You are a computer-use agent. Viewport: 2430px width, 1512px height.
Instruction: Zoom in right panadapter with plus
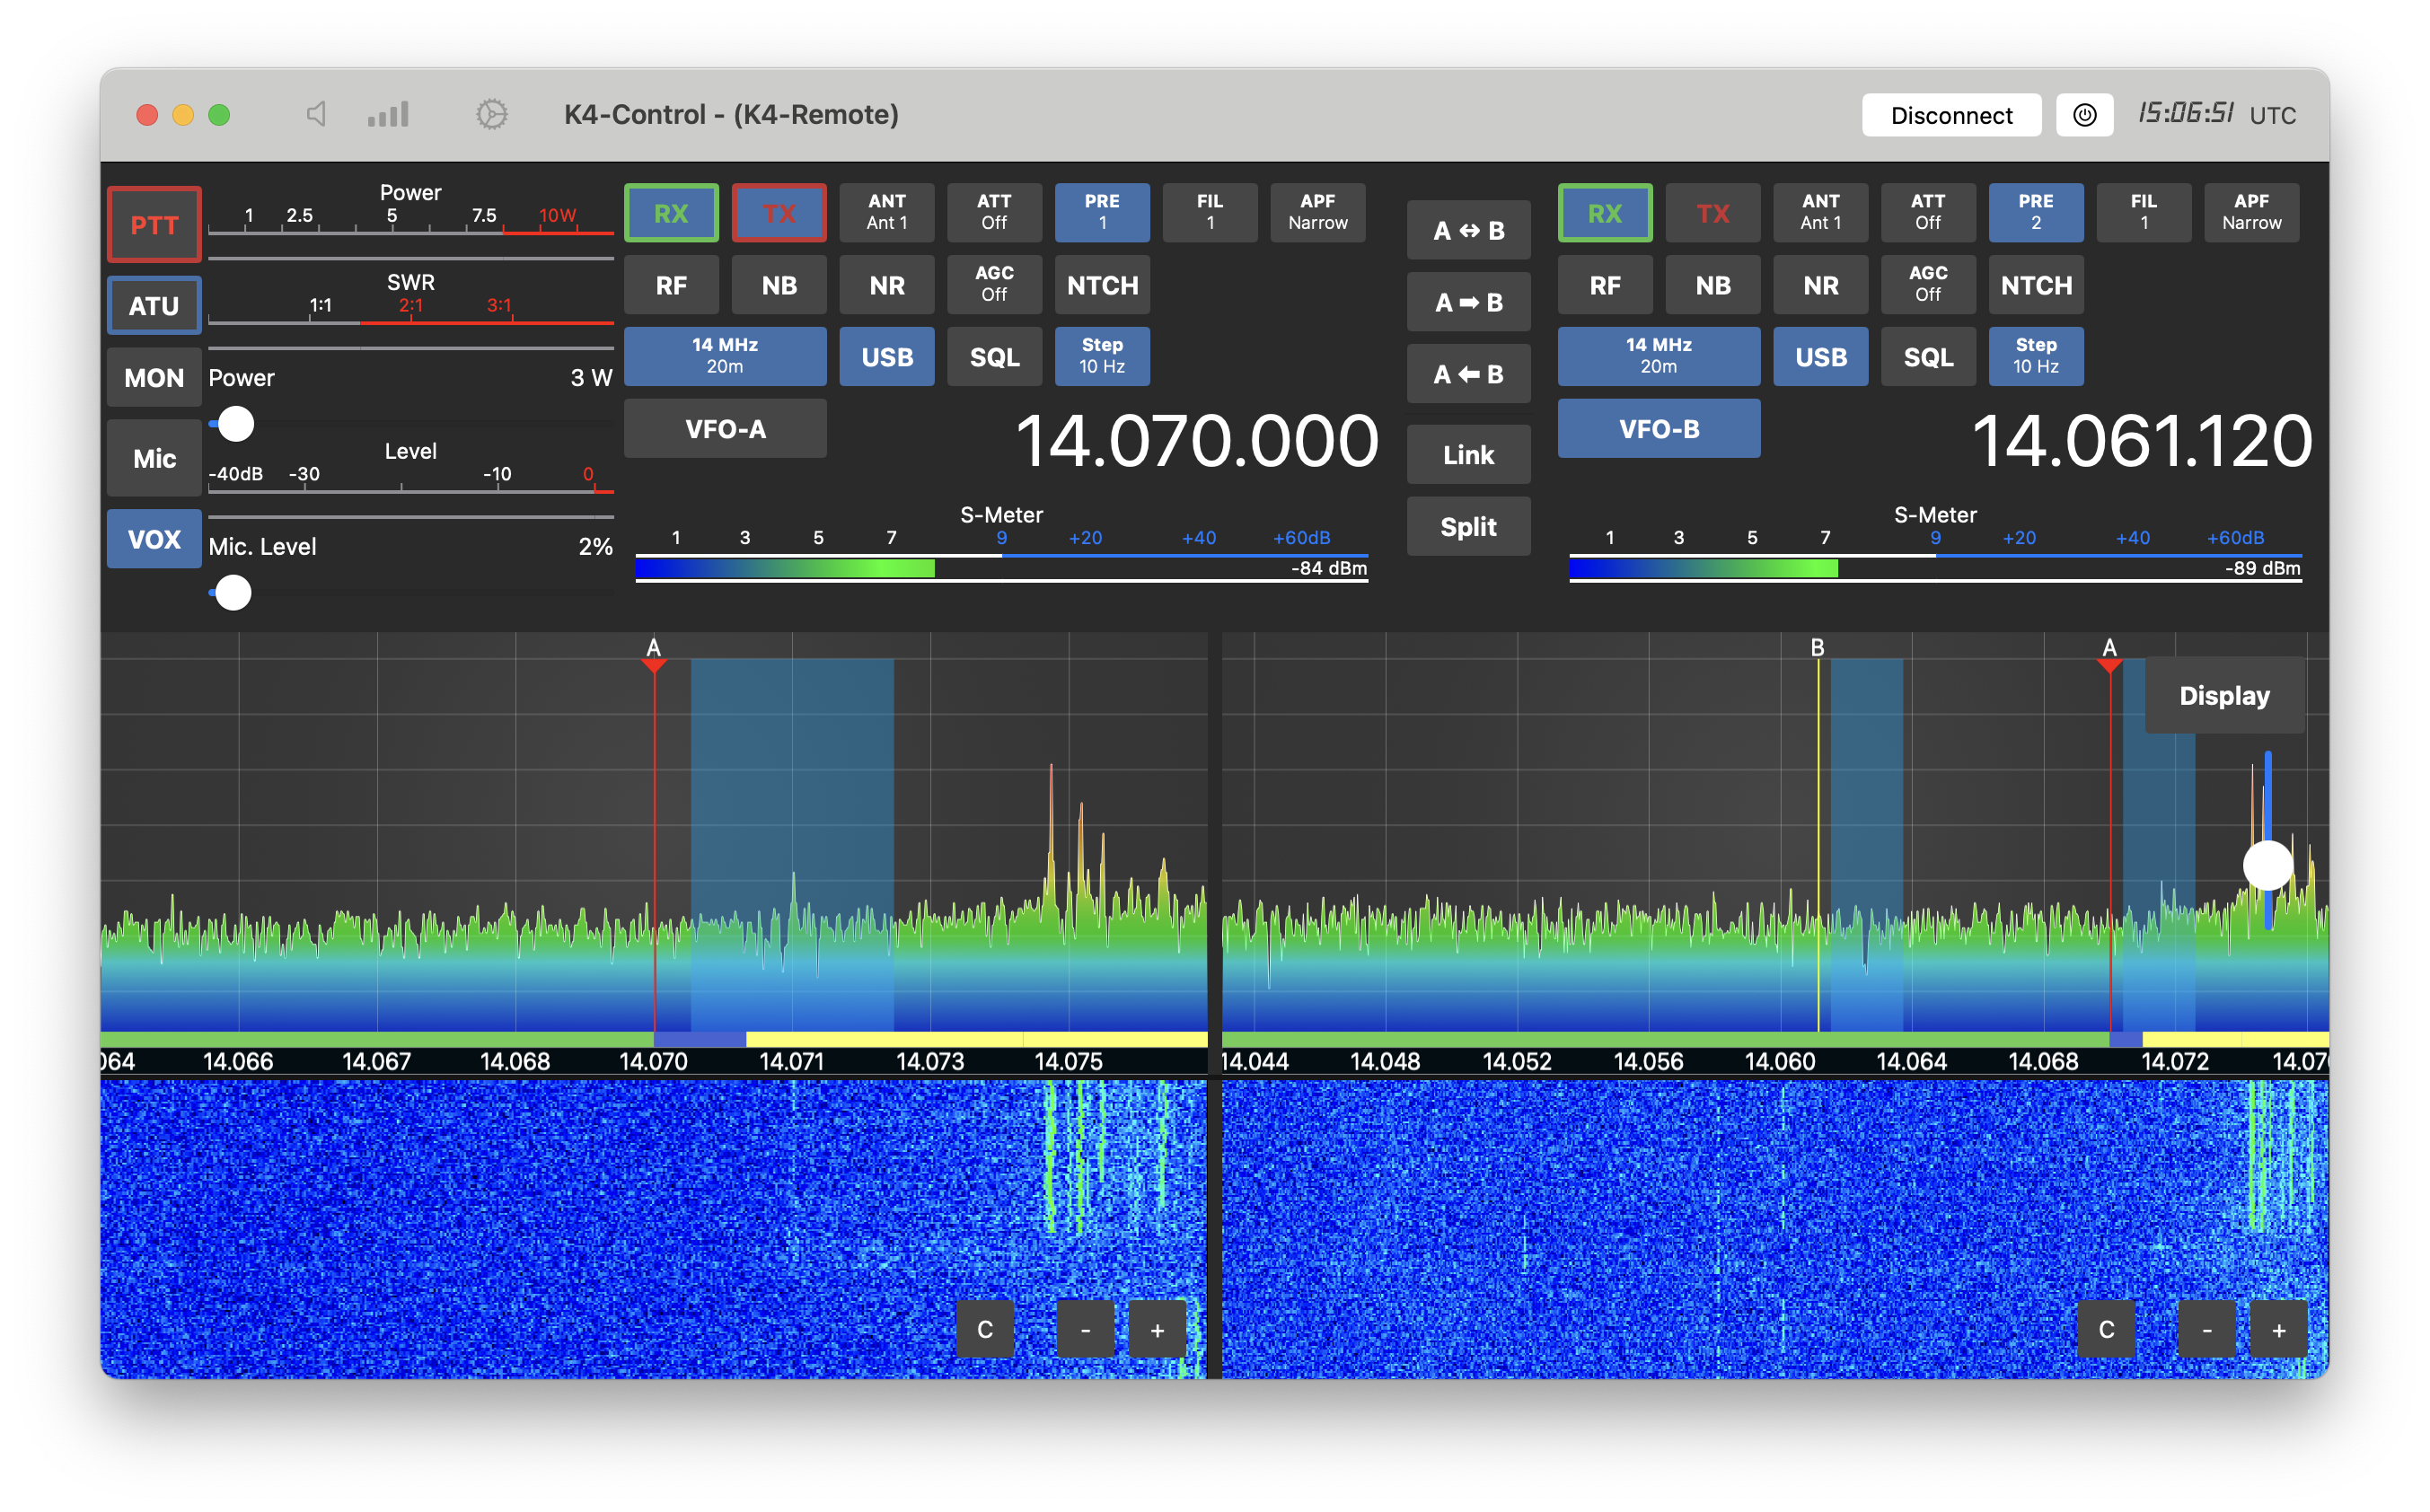2278,1329
